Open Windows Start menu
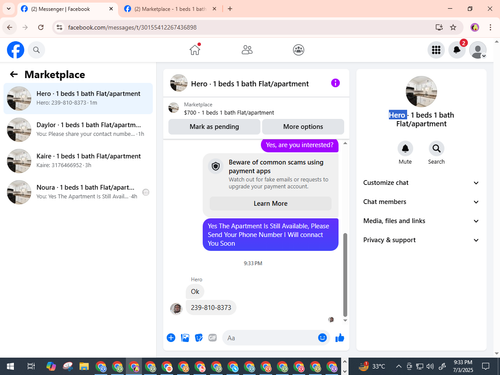The width and height of the screenshot is (500, 375). tap(10, 367)
